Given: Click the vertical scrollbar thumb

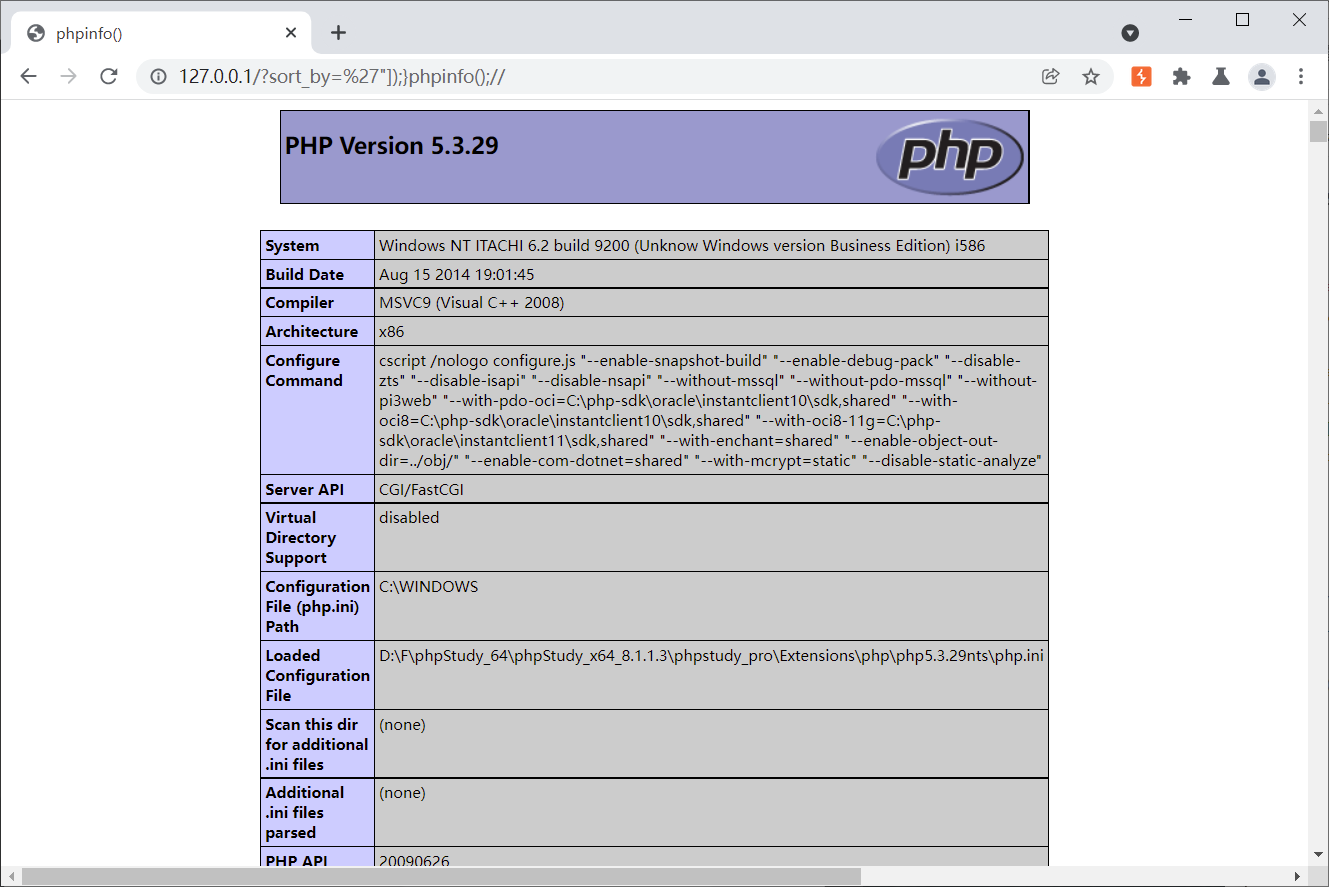Looking at the screenshot, I should click(1318, 133).
